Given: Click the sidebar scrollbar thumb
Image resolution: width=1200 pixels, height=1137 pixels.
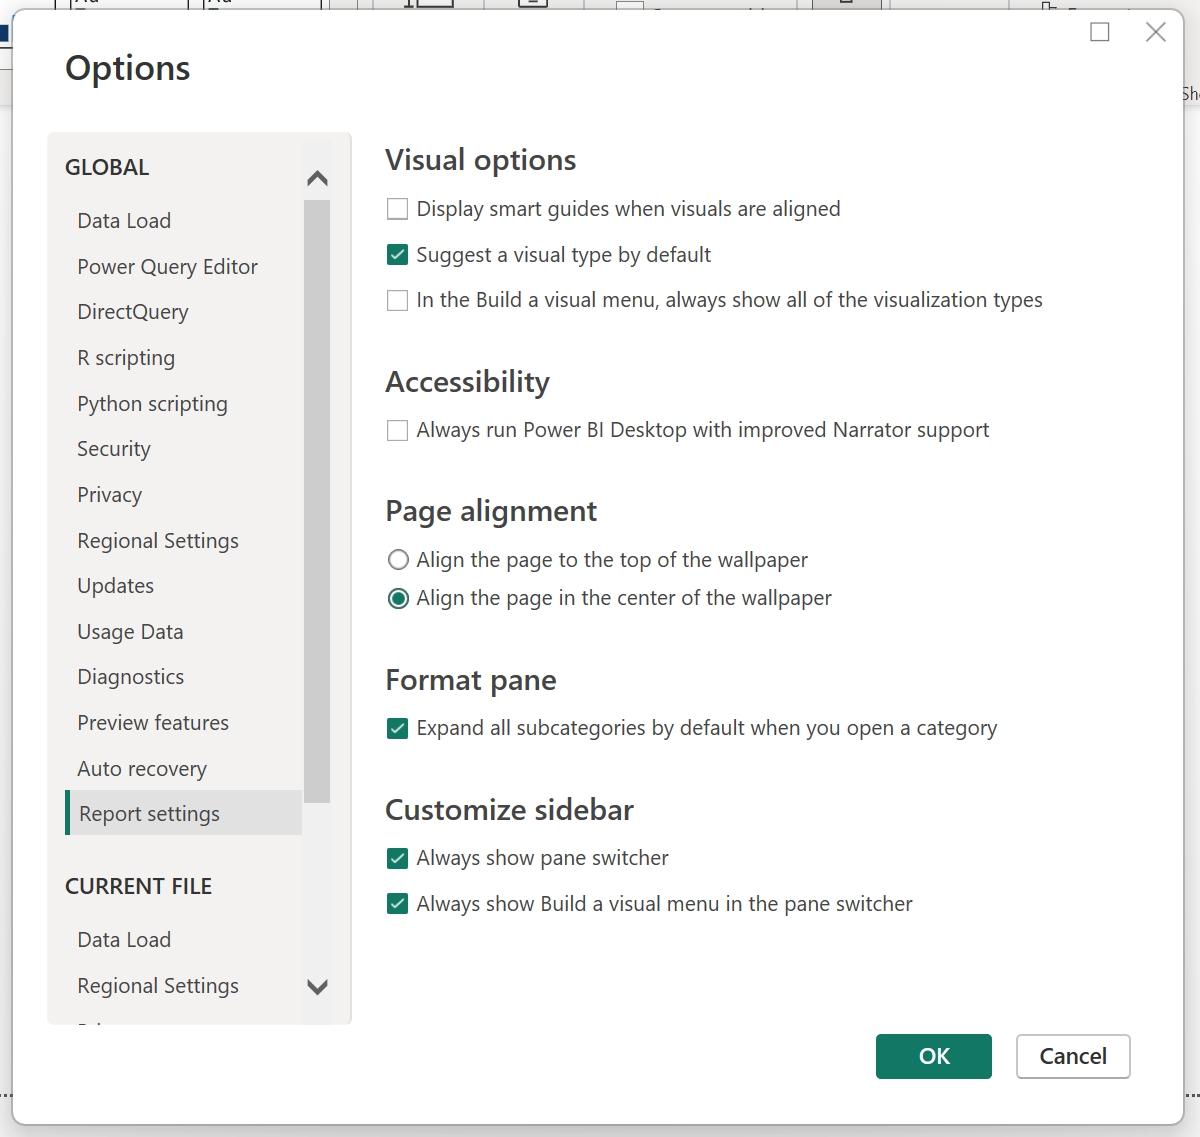Looking at the screenshot, I should (317, 501).
